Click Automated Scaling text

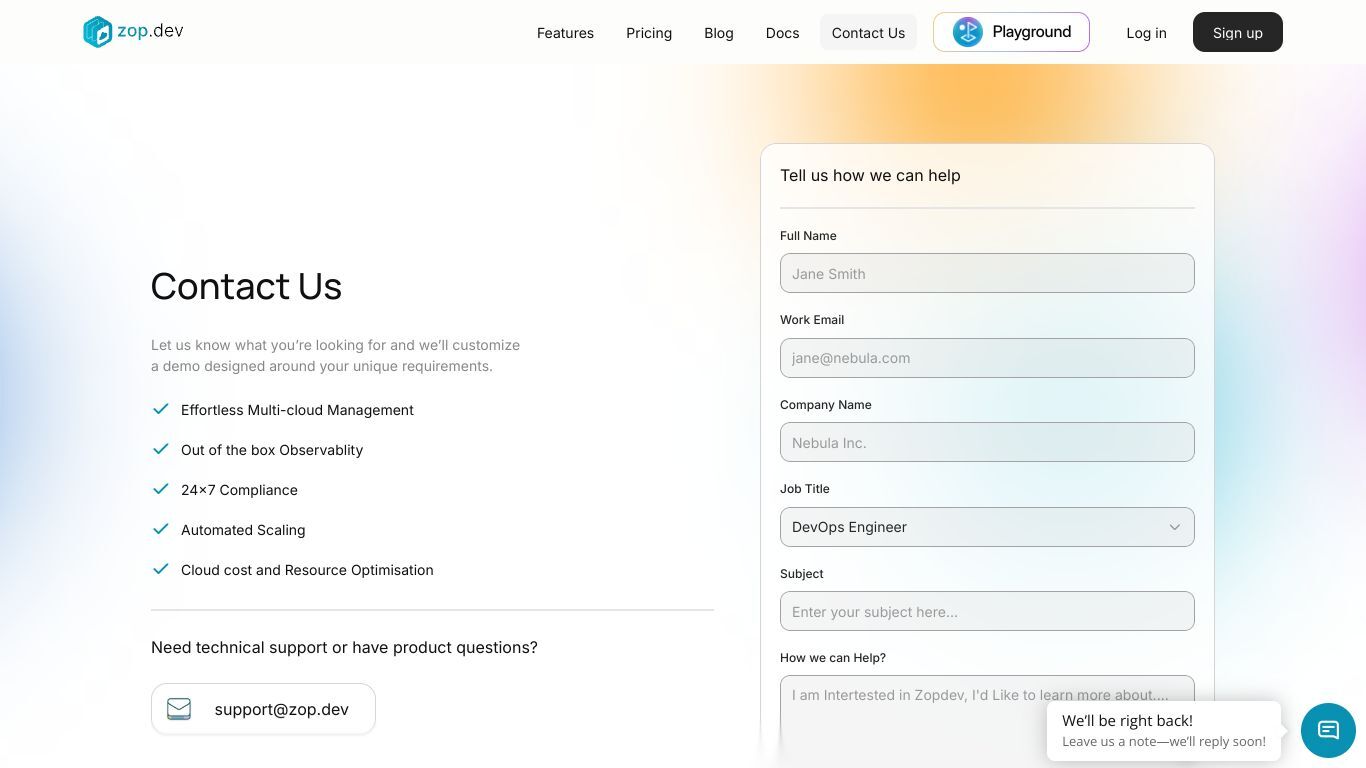(243, 530)
